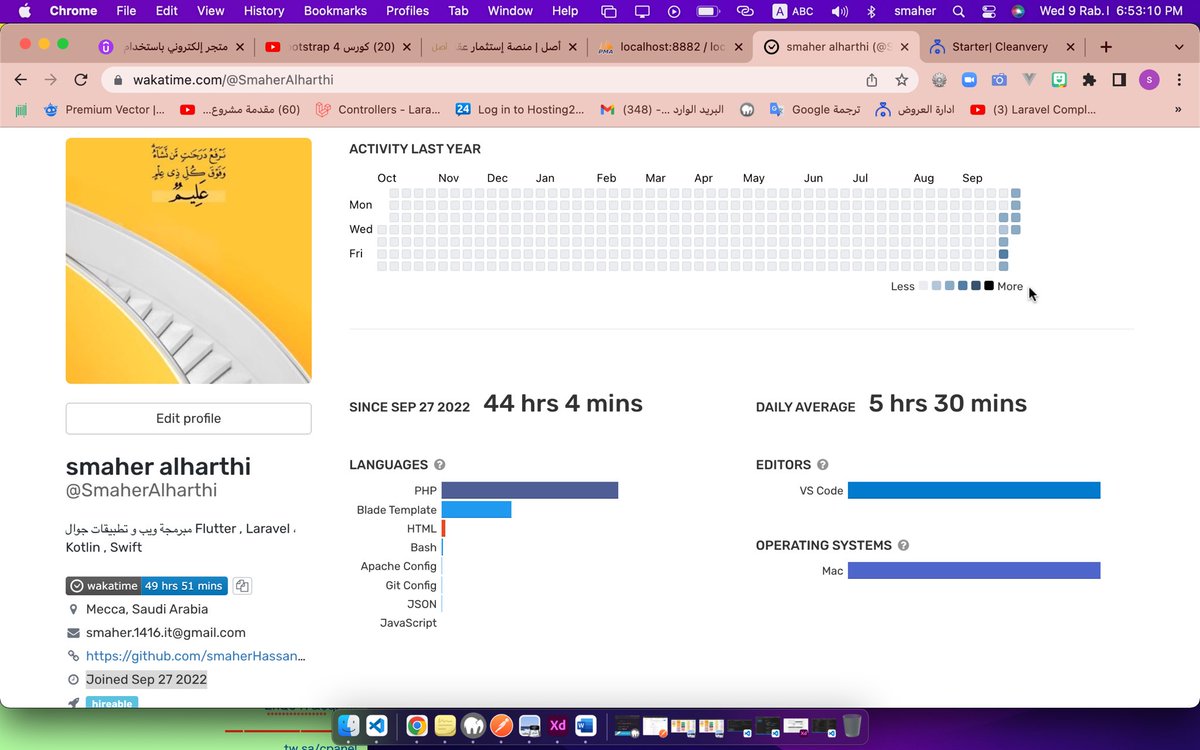Image resolution: width=1200 pixels, height=750 pixels.
Task: Click the share icon in the address bar
Action: (x=872, y=80)
